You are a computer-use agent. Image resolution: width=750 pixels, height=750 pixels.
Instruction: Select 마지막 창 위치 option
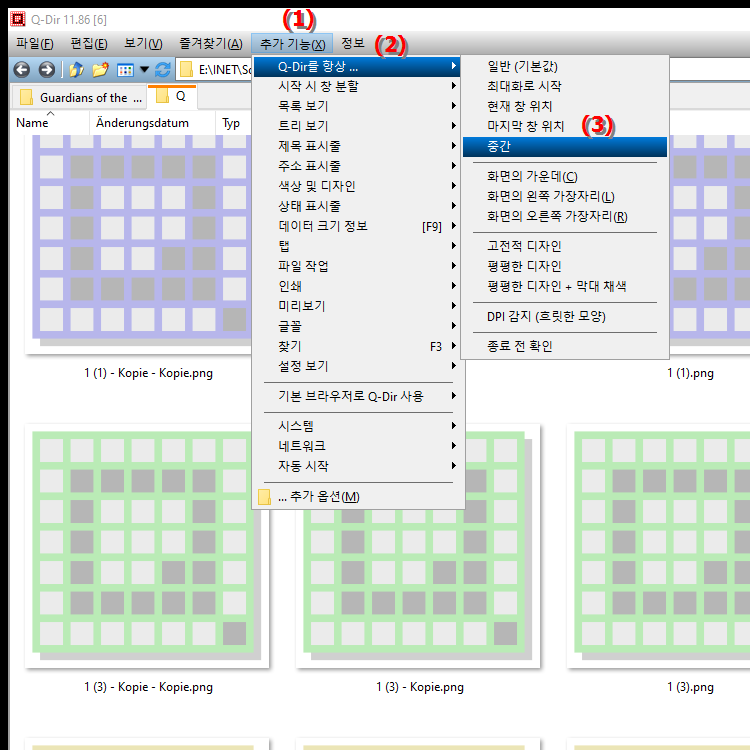coord(565,126)
